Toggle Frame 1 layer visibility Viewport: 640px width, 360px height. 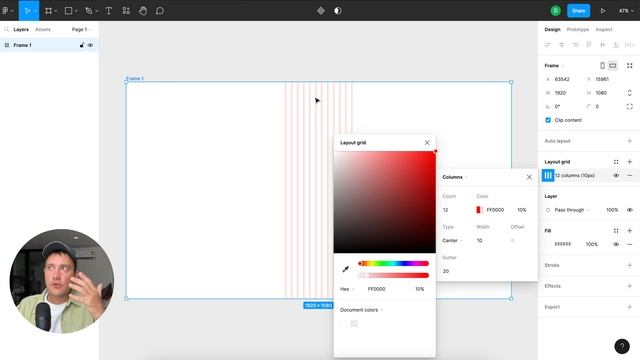90,45
